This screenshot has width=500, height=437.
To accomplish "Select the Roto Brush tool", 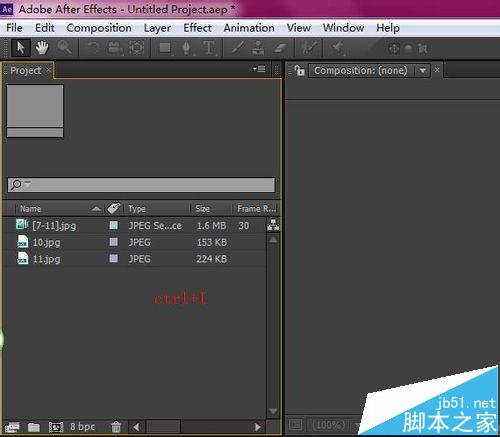I will coord(309,48).
